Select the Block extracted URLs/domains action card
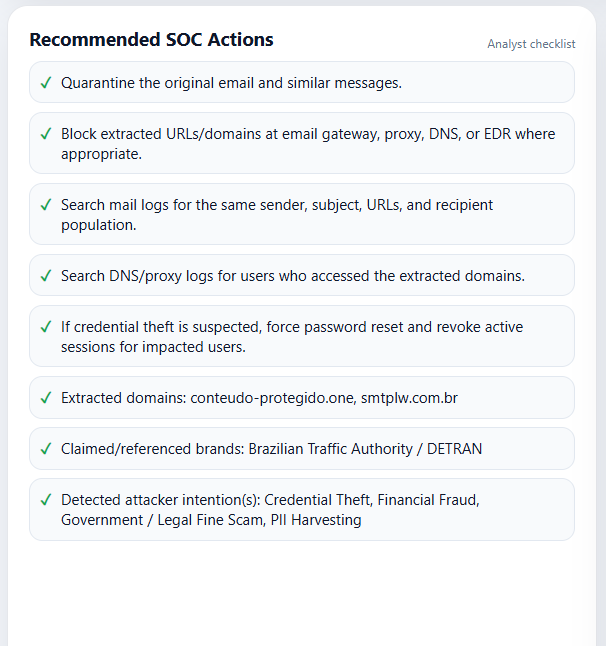This screenshot has height=646, width=606. click(302, 143)
